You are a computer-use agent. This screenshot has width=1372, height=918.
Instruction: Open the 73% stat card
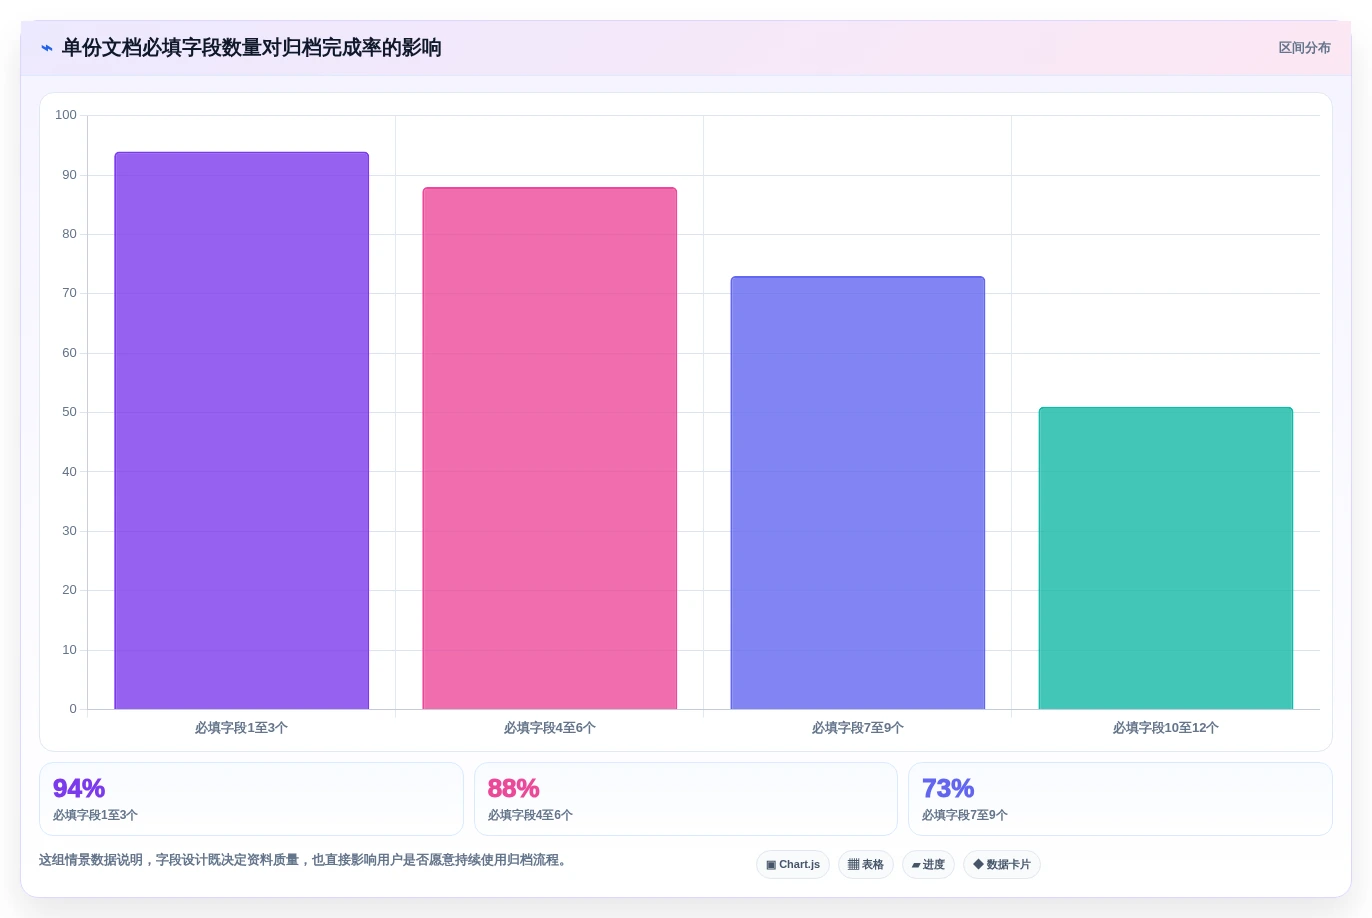(x=1120, y=799)
